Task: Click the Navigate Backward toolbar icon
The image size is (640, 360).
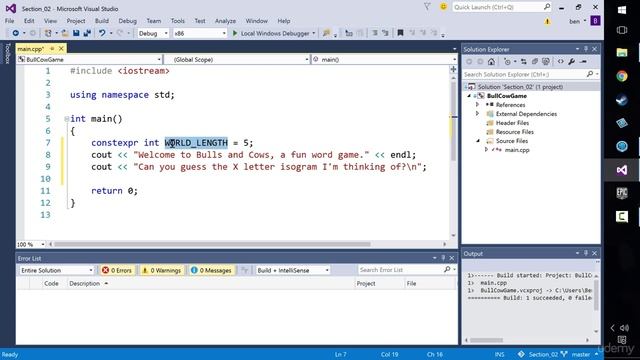Action: pos(16,33)
